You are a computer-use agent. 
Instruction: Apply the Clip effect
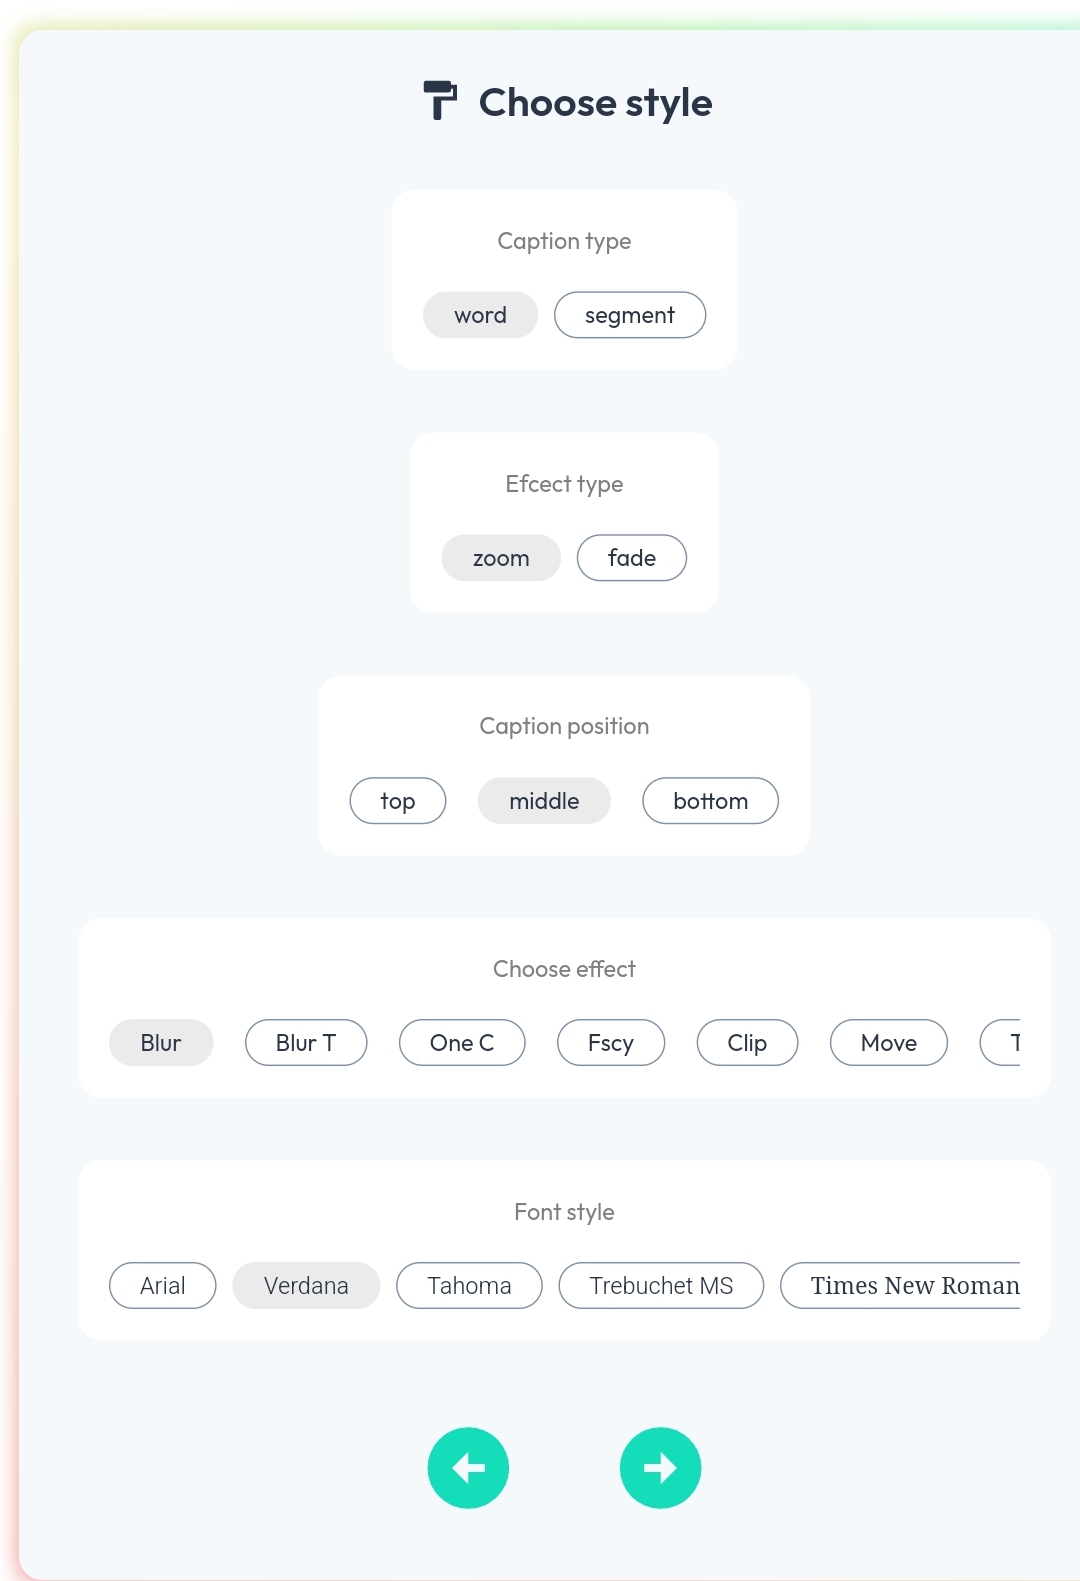tap(747, 1043)
